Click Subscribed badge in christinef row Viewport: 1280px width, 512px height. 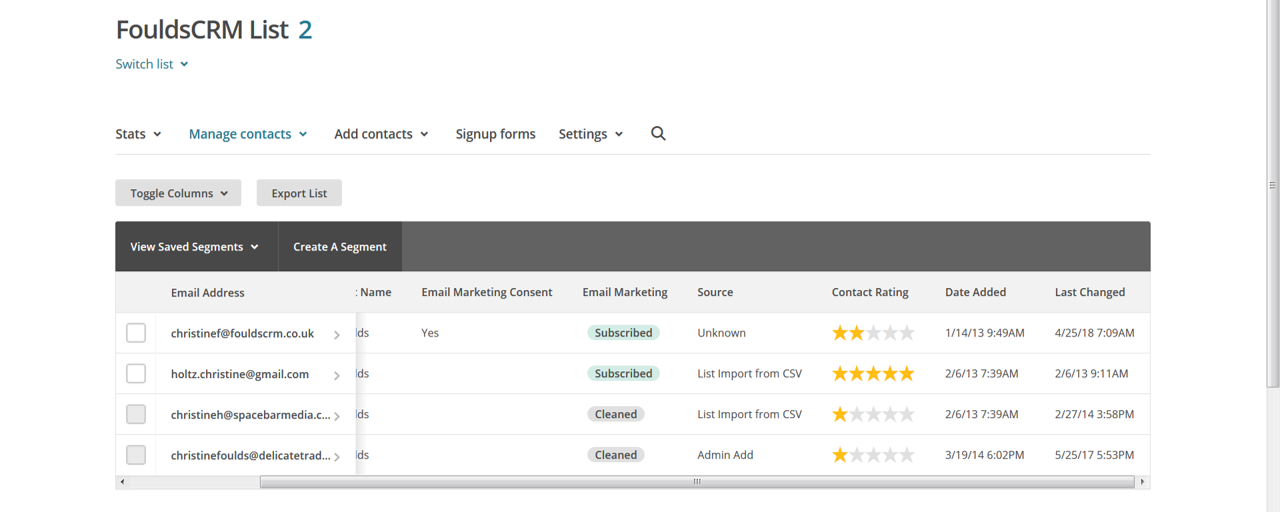623,333
